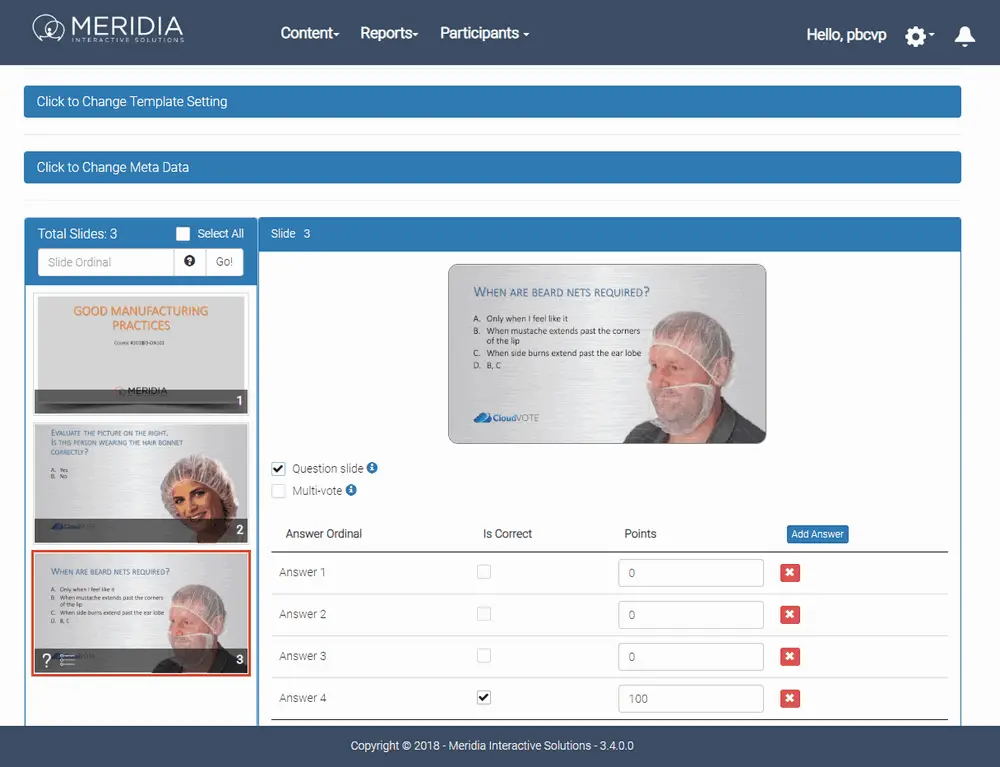Viewport: 1000px width, 767px height.
Task: Expand Click to Change Template Setting
Action: tap(492, 102)
